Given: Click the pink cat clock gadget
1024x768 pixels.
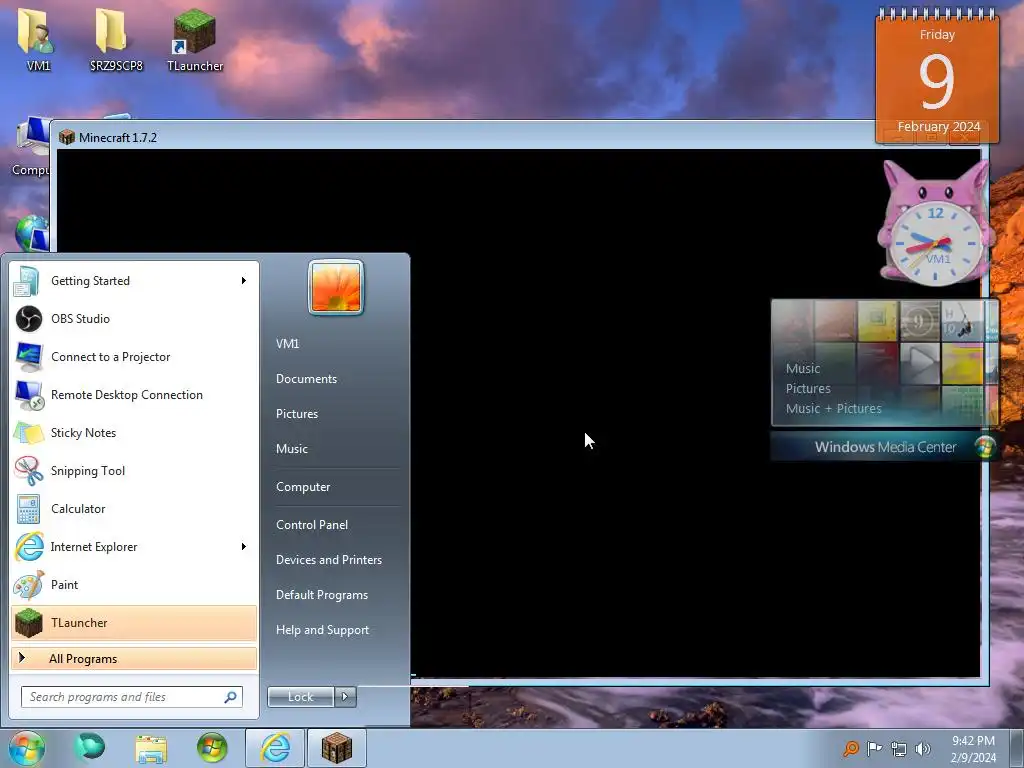Looking at the screenshot, I should point(935,222).
